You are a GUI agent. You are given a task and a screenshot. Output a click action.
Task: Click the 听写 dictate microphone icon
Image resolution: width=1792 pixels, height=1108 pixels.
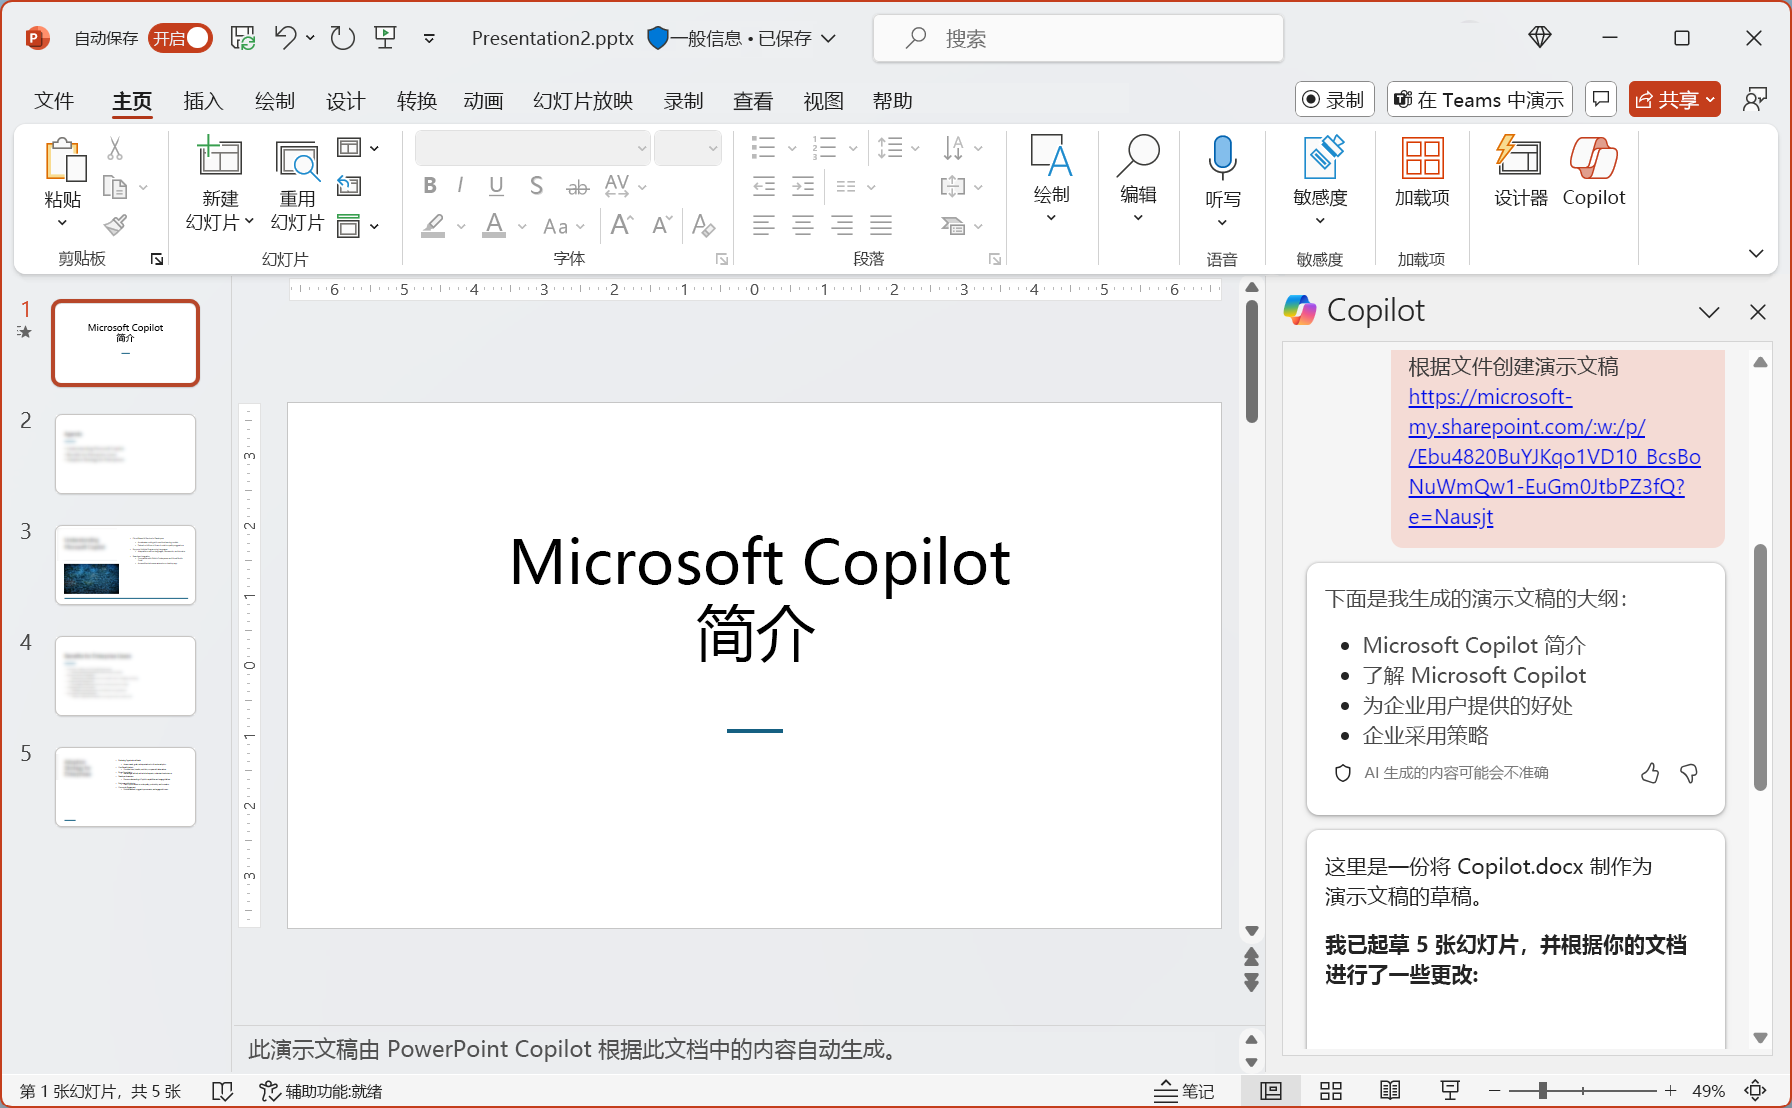point(1222,158)
